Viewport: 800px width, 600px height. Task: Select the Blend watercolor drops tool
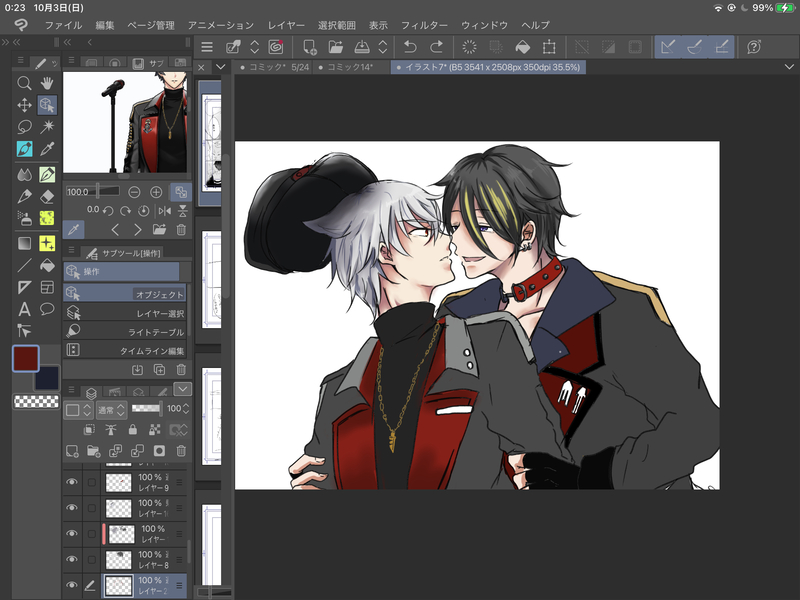click(24, 174)
